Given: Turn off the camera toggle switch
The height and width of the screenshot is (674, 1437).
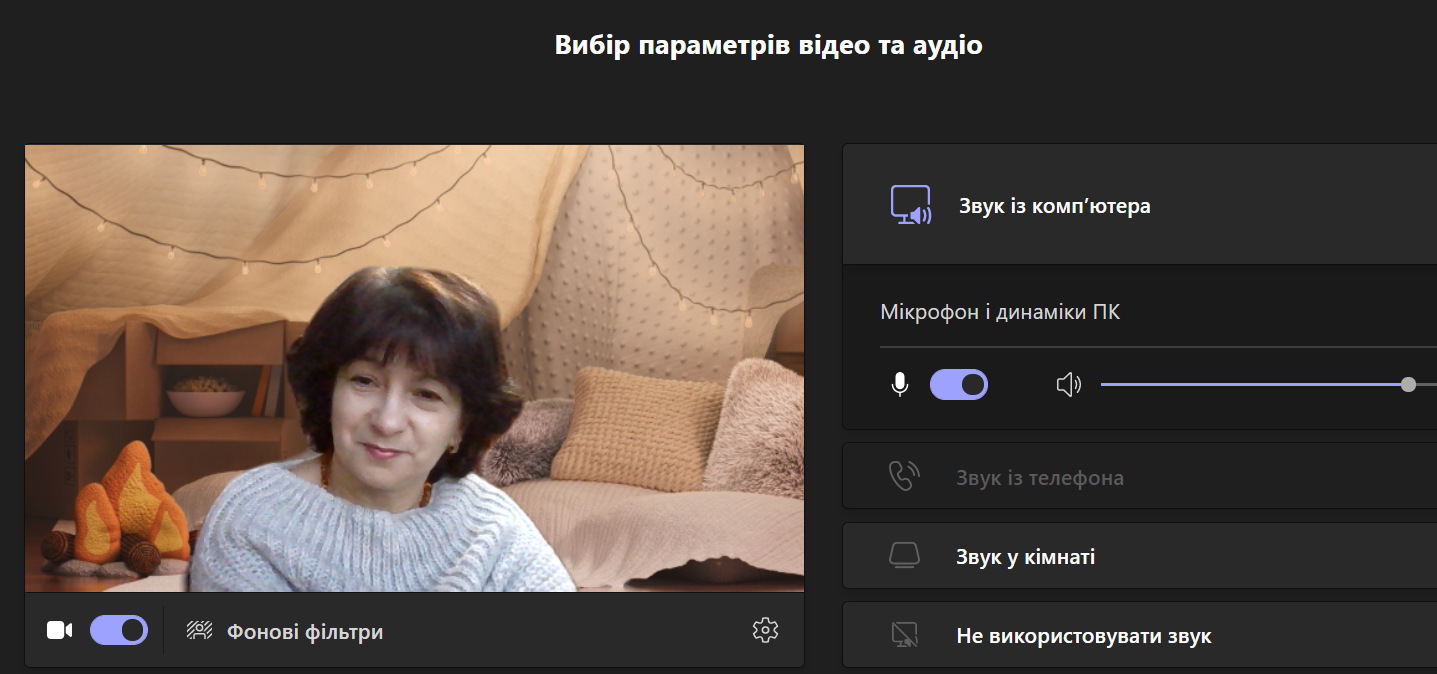Looking at the screenshot, I should pyautogui.click(x=119, y=630).
